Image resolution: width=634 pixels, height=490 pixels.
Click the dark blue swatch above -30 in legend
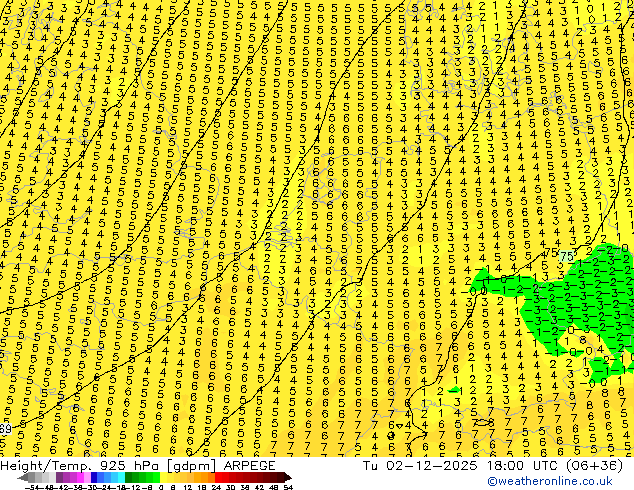(x=94, y=477)
